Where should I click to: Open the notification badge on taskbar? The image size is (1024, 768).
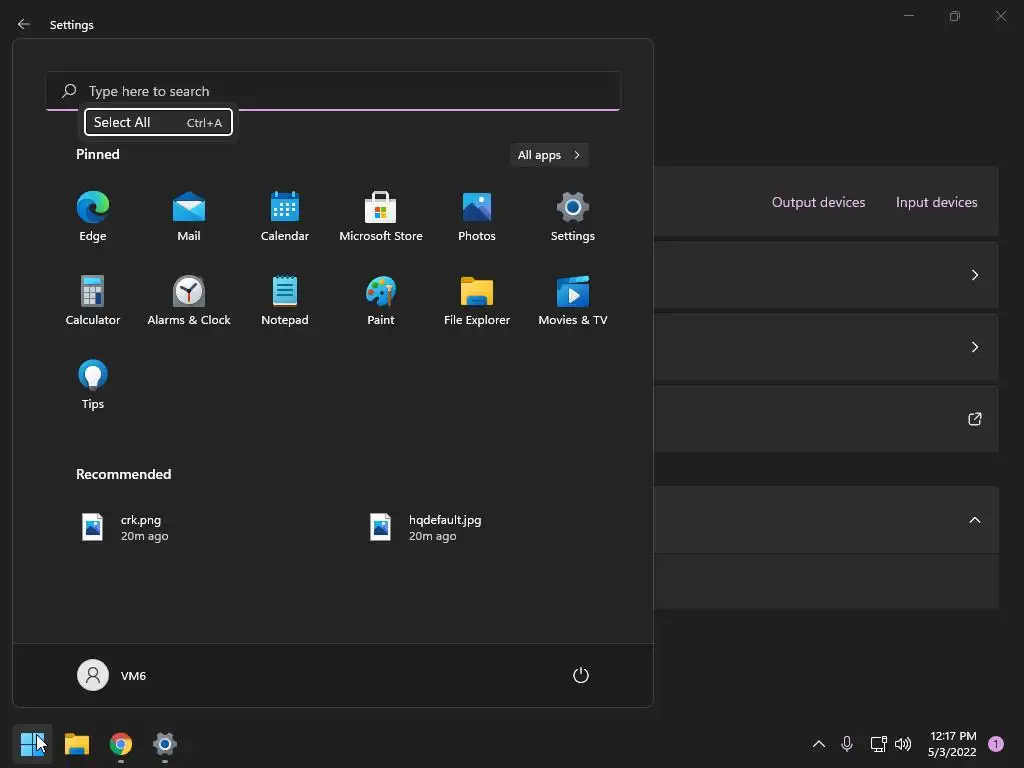point(996,744)
